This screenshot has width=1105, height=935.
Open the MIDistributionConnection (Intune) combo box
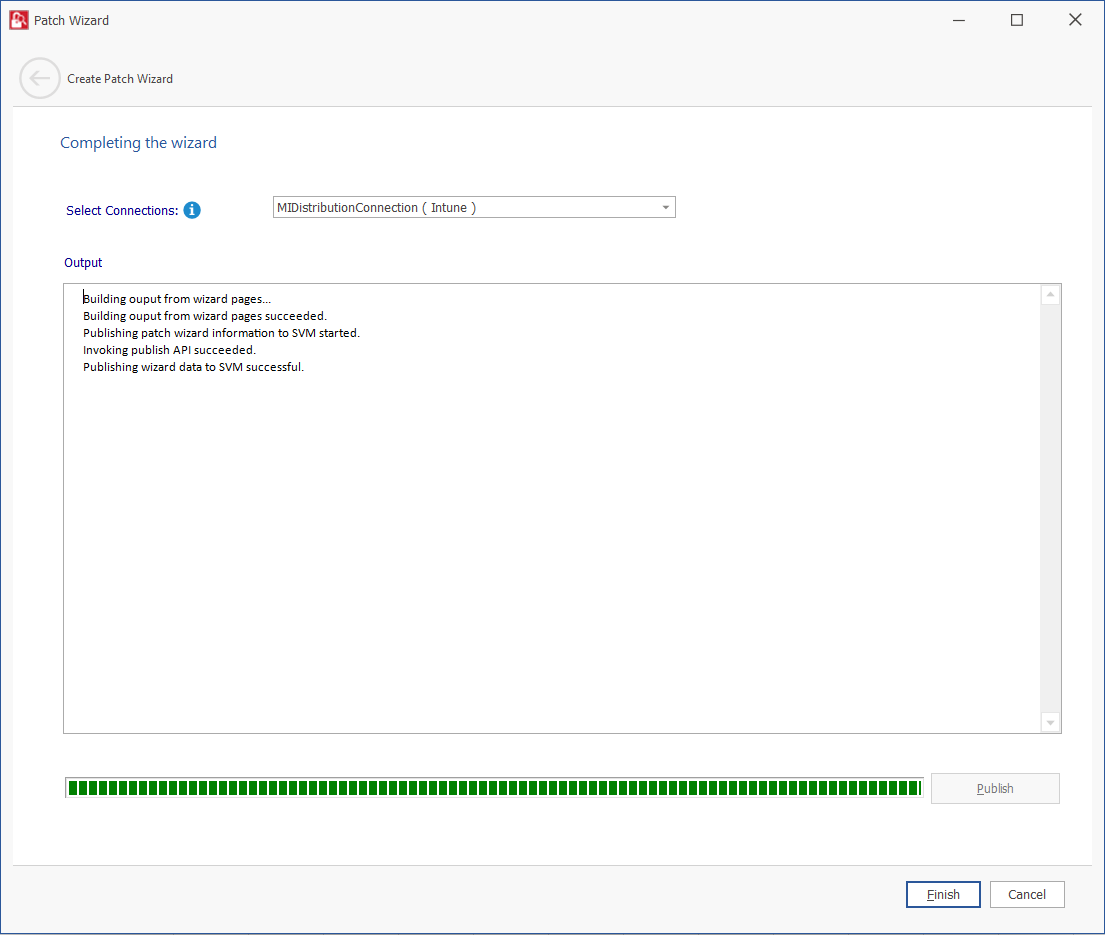pyautogui.click(x=465, y=207)
